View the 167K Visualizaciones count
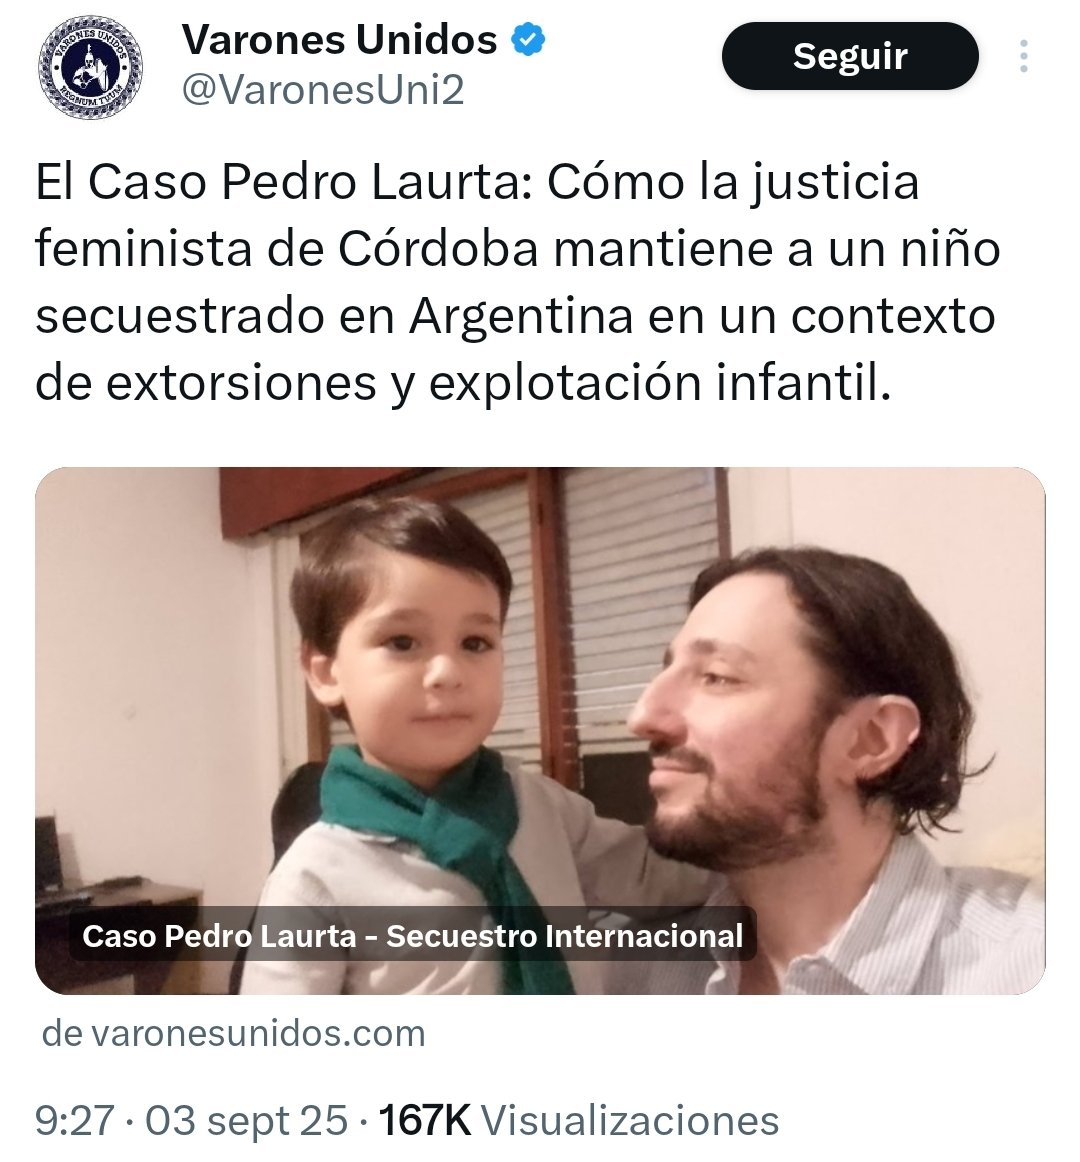Viewport: 1080px width, 1162px height. click(578, 1120)
